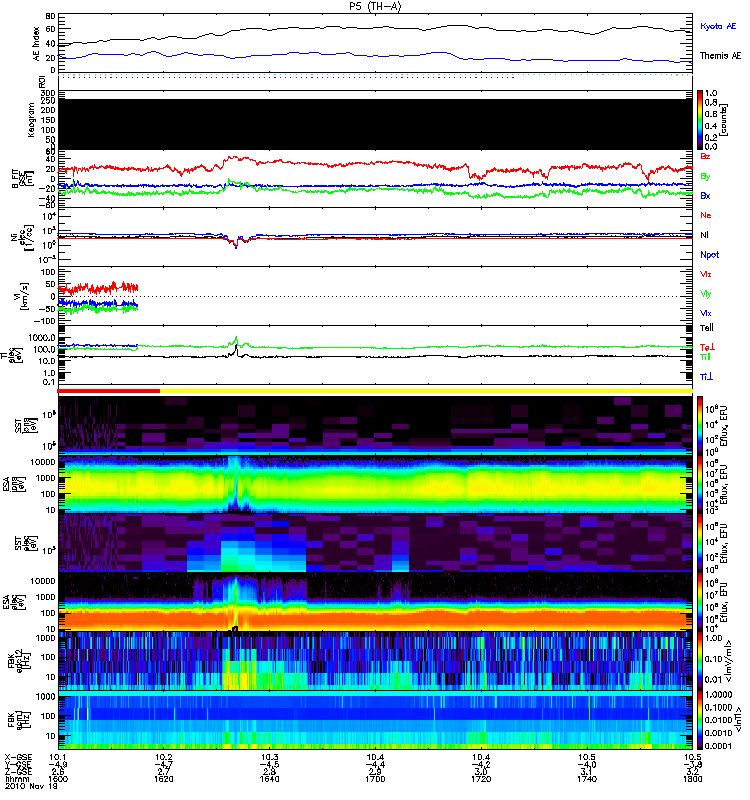Screen dimensions: 750x800
Task: Select the Themis AE legend label
Action: pos(720,56)
